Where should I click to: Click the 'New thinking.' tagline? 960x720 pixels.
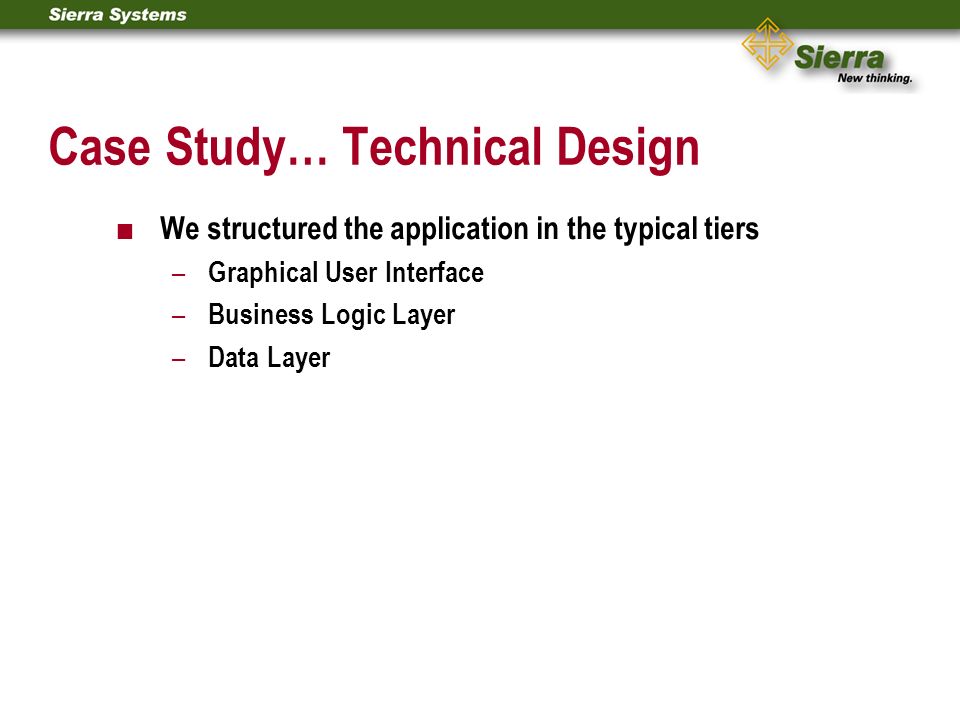[x=875, y=78]
